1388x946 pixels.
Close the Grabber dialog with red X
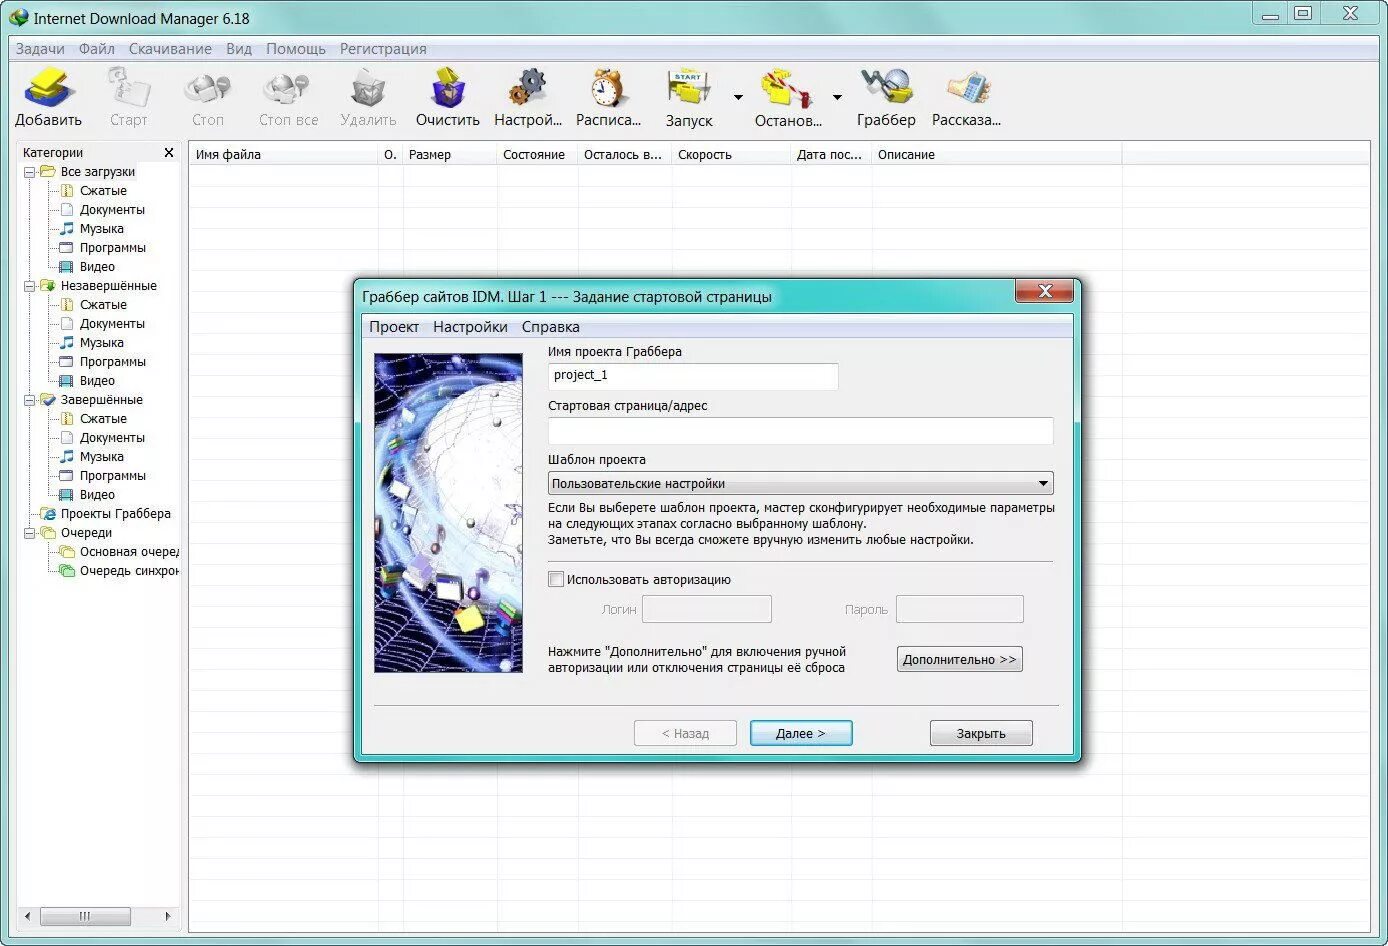pos(1045,291)
